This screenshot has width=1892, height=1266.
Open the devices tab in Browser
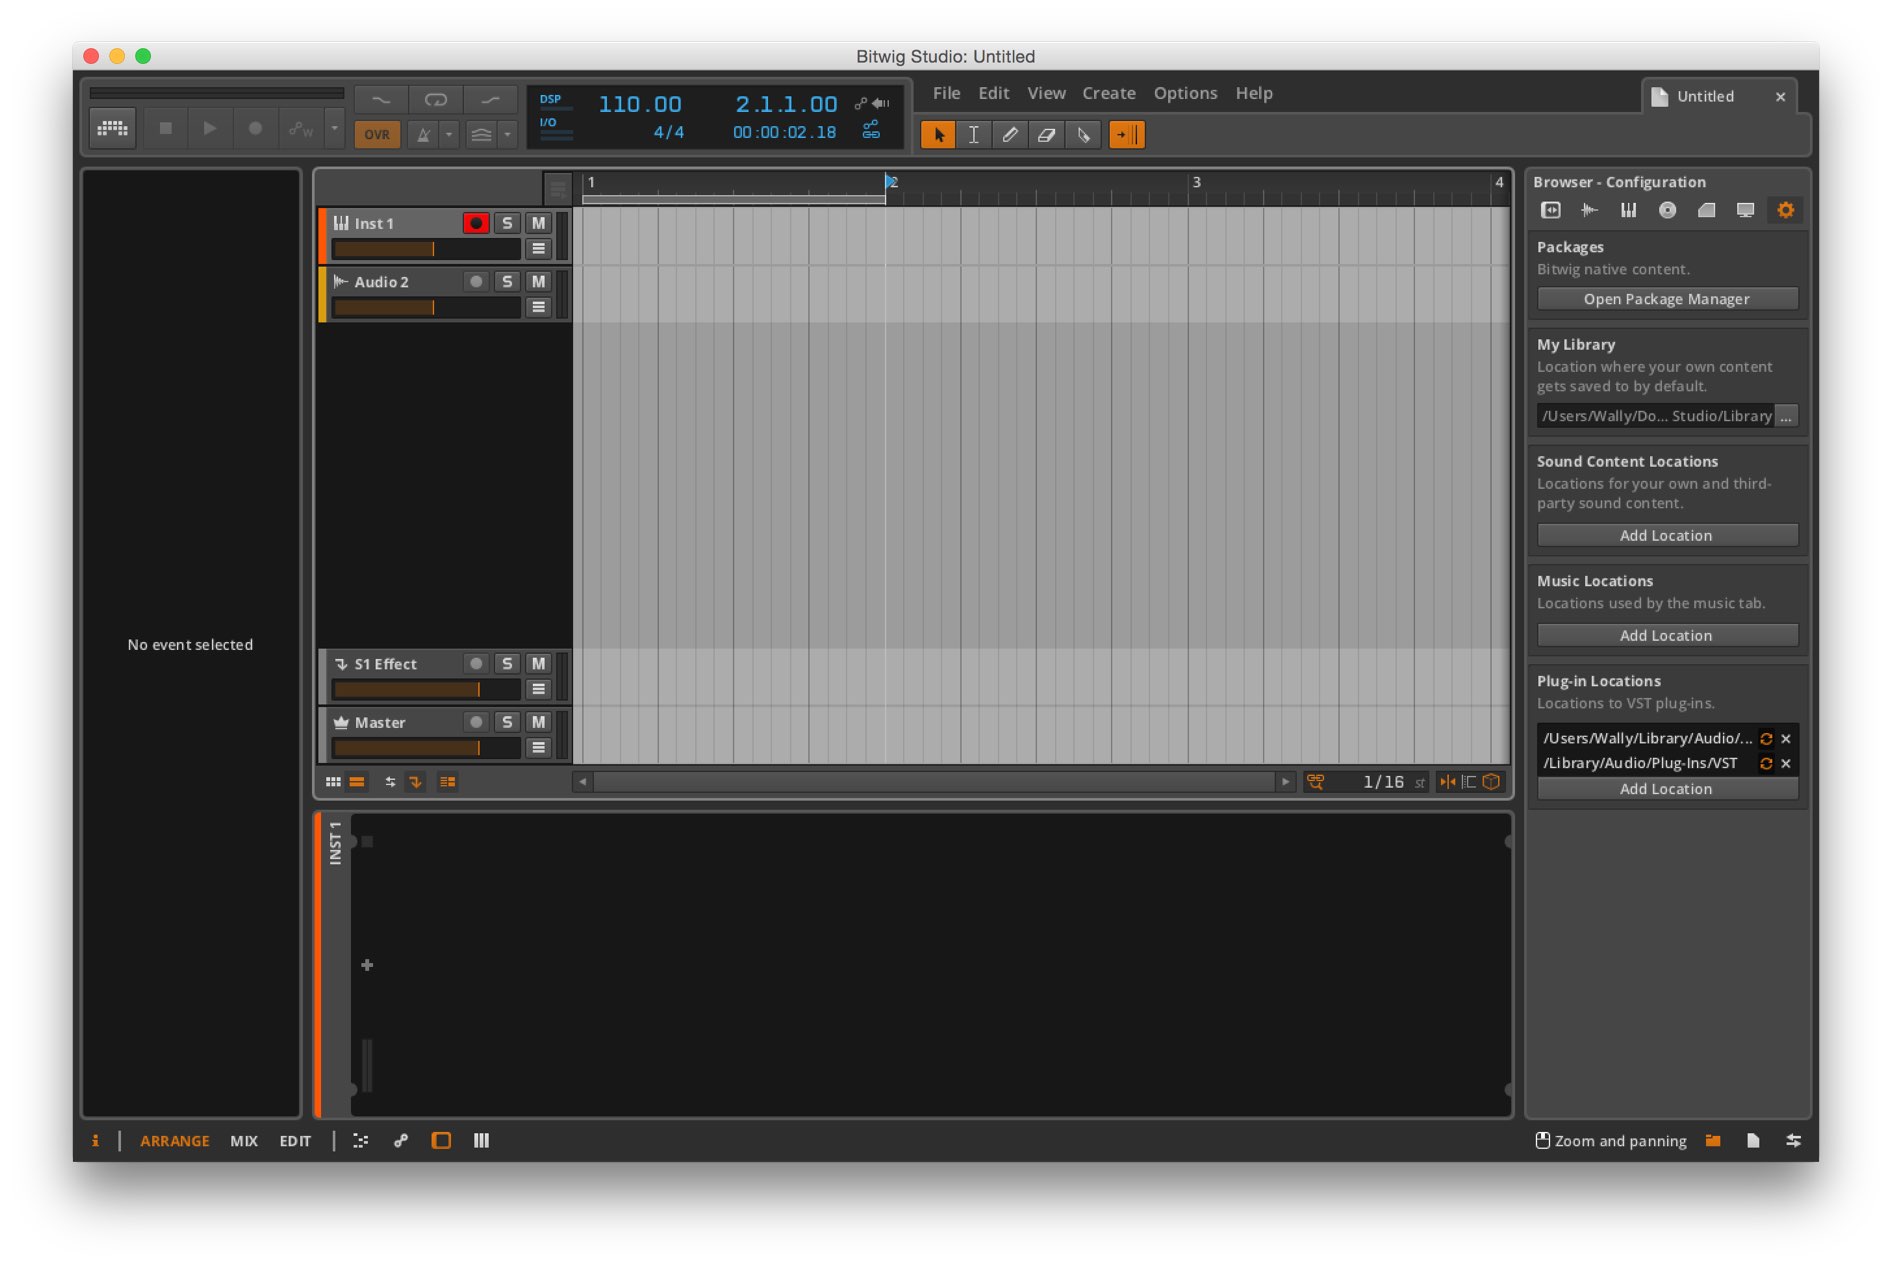1551,210
